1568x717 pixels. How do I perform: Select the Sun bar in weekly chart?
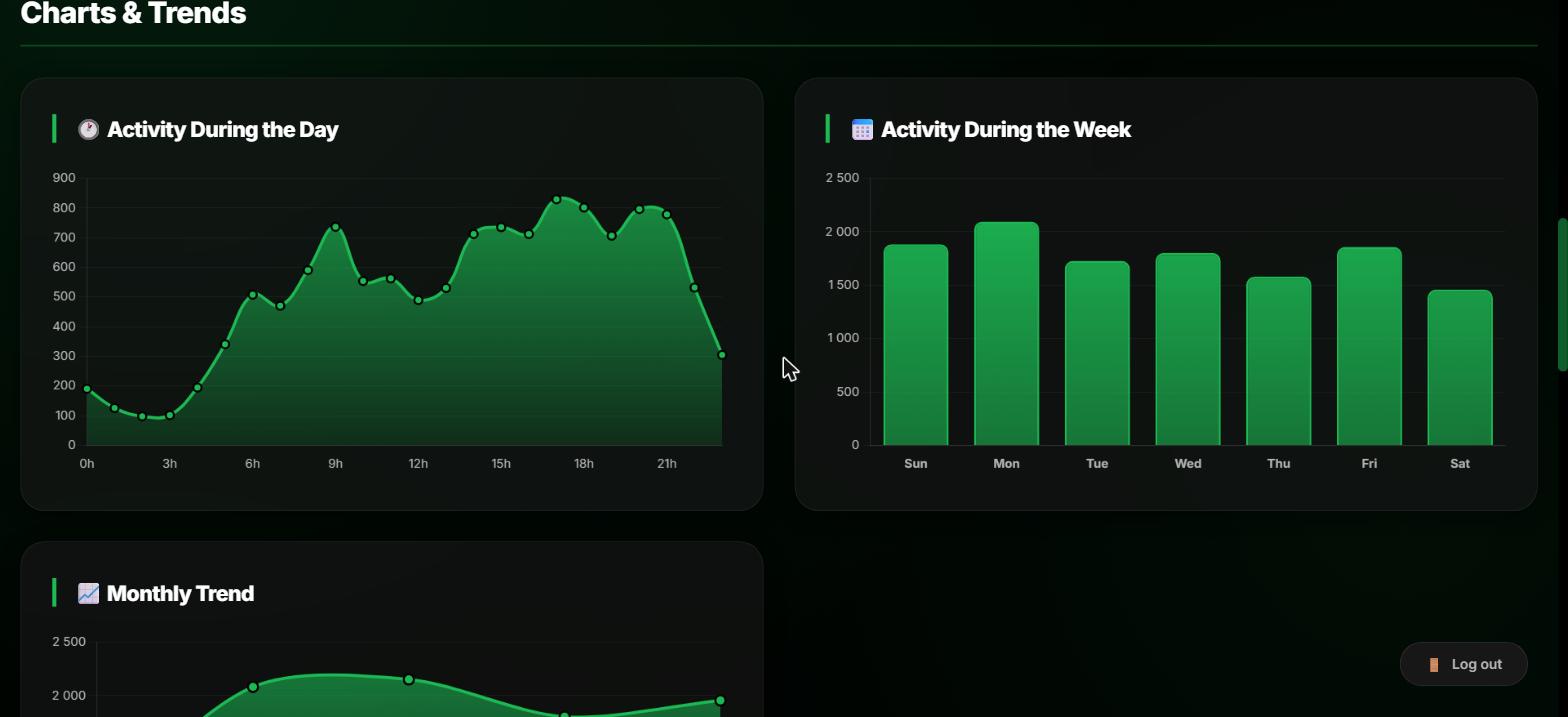click(x=916, y=345)
